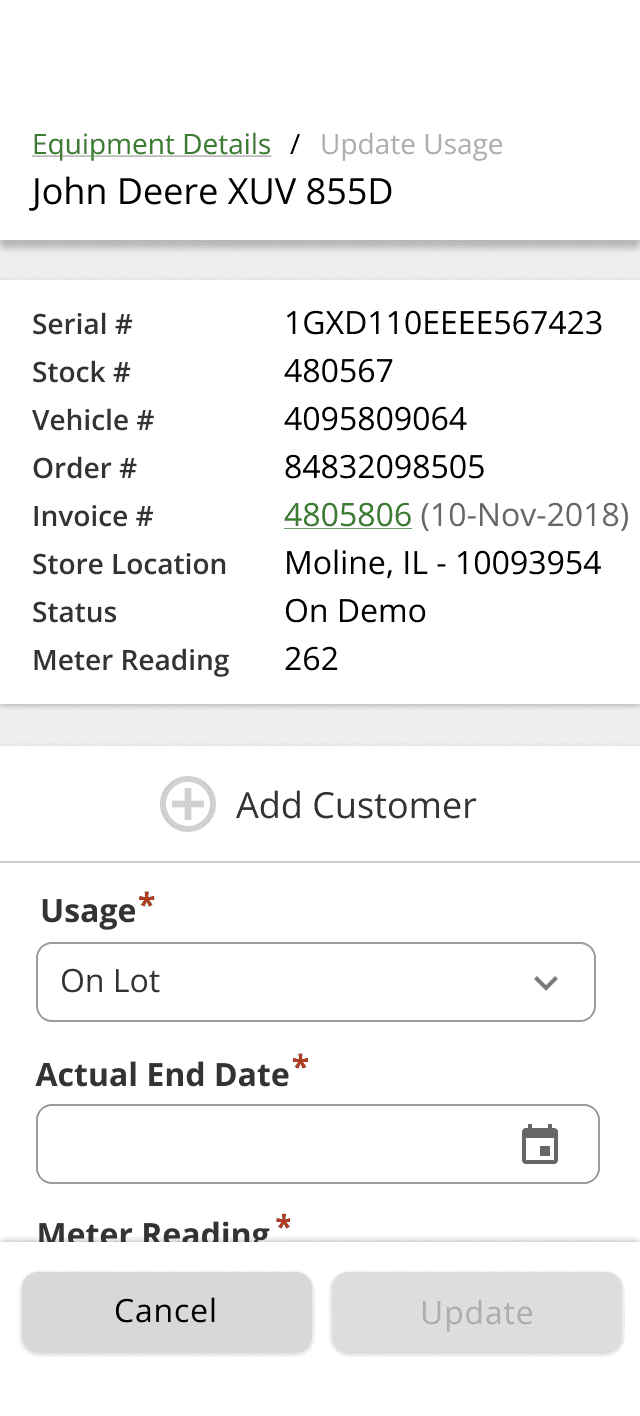The width and height of the screenshot is (640, 1416).
Task: Click the plus circle Add Customer icon
Action: coord(188,804)
